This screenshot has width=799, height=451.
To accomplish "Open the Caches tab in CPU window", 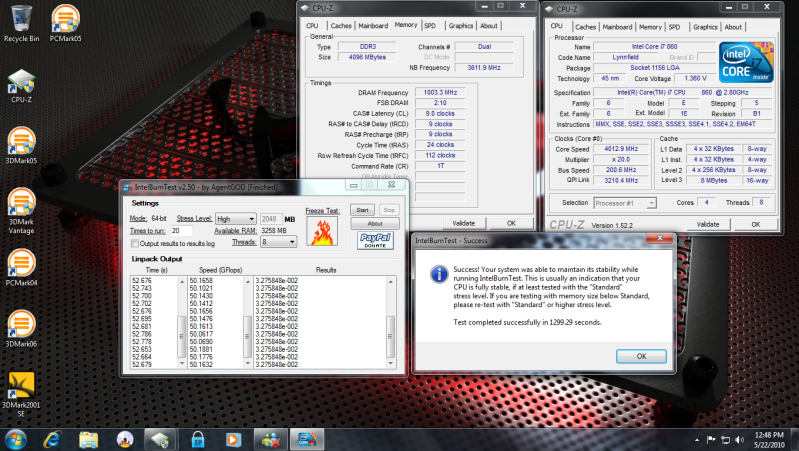I will [x=585, y=27].
